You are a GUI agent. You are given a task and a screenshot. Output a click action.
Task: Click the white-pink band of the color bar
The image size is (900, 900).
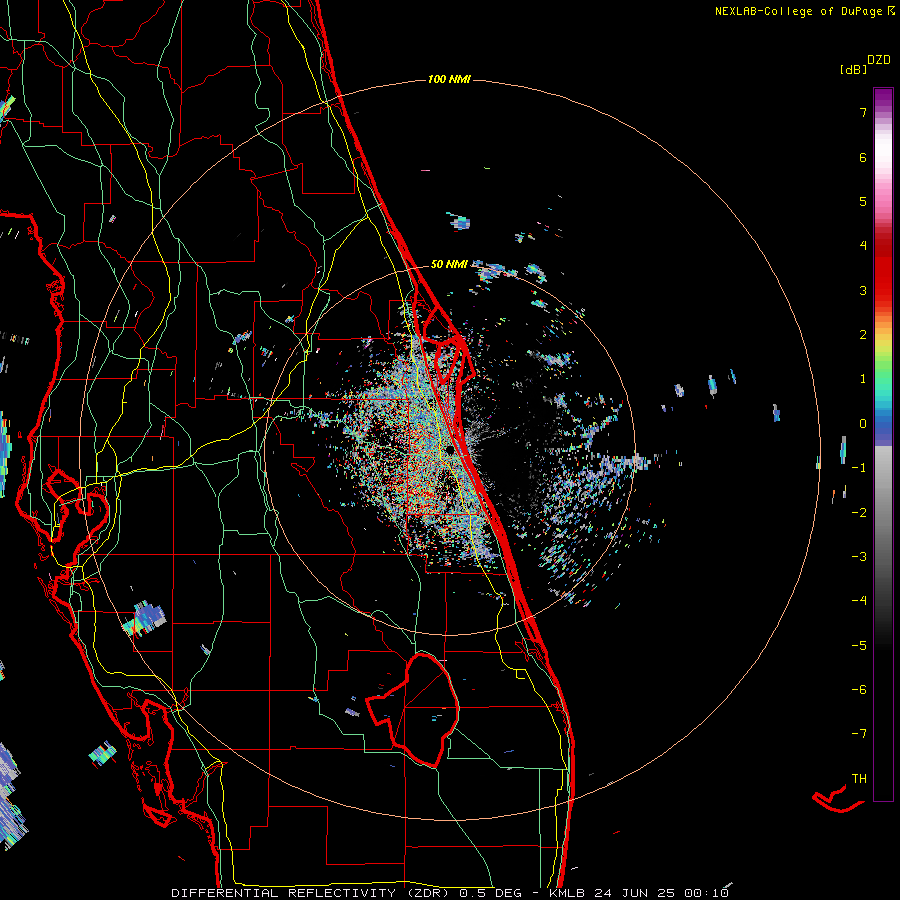coord(883,158)
